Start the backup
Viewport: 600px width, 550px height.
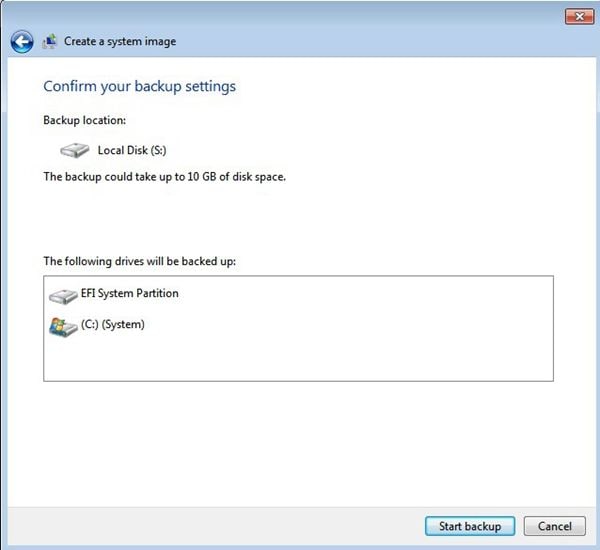tap(470, 526)
